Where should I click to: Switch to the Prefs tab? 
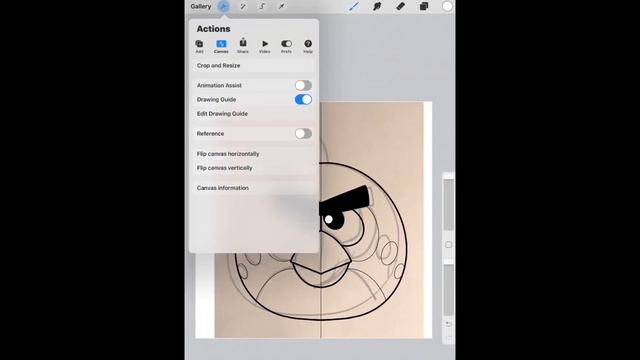coord(286,46)
